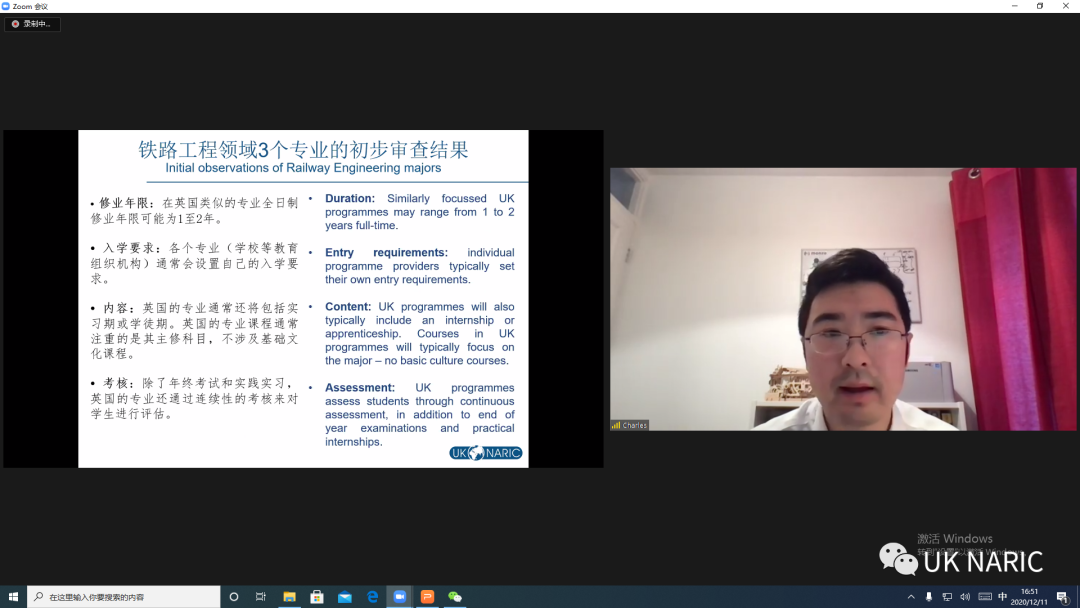Open the Action Center notifications

[x=1063, y=597]
